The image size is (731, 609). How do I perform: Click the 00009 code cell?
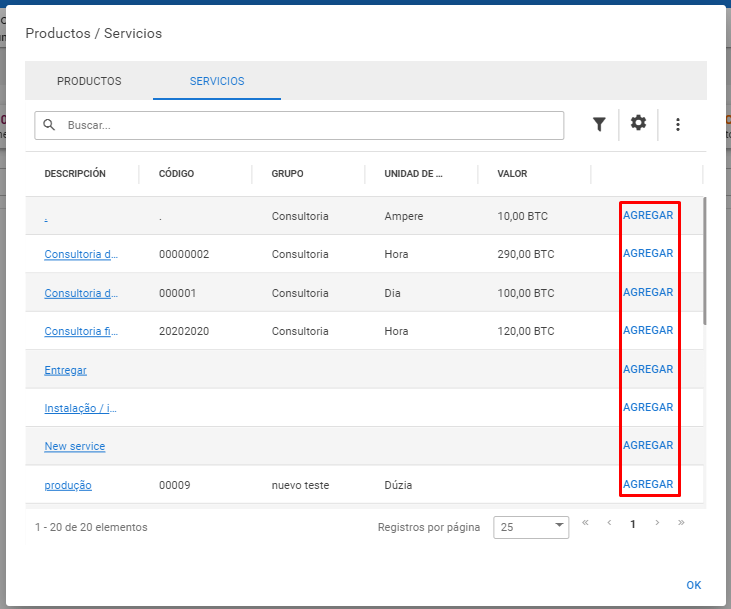[174, 485]
